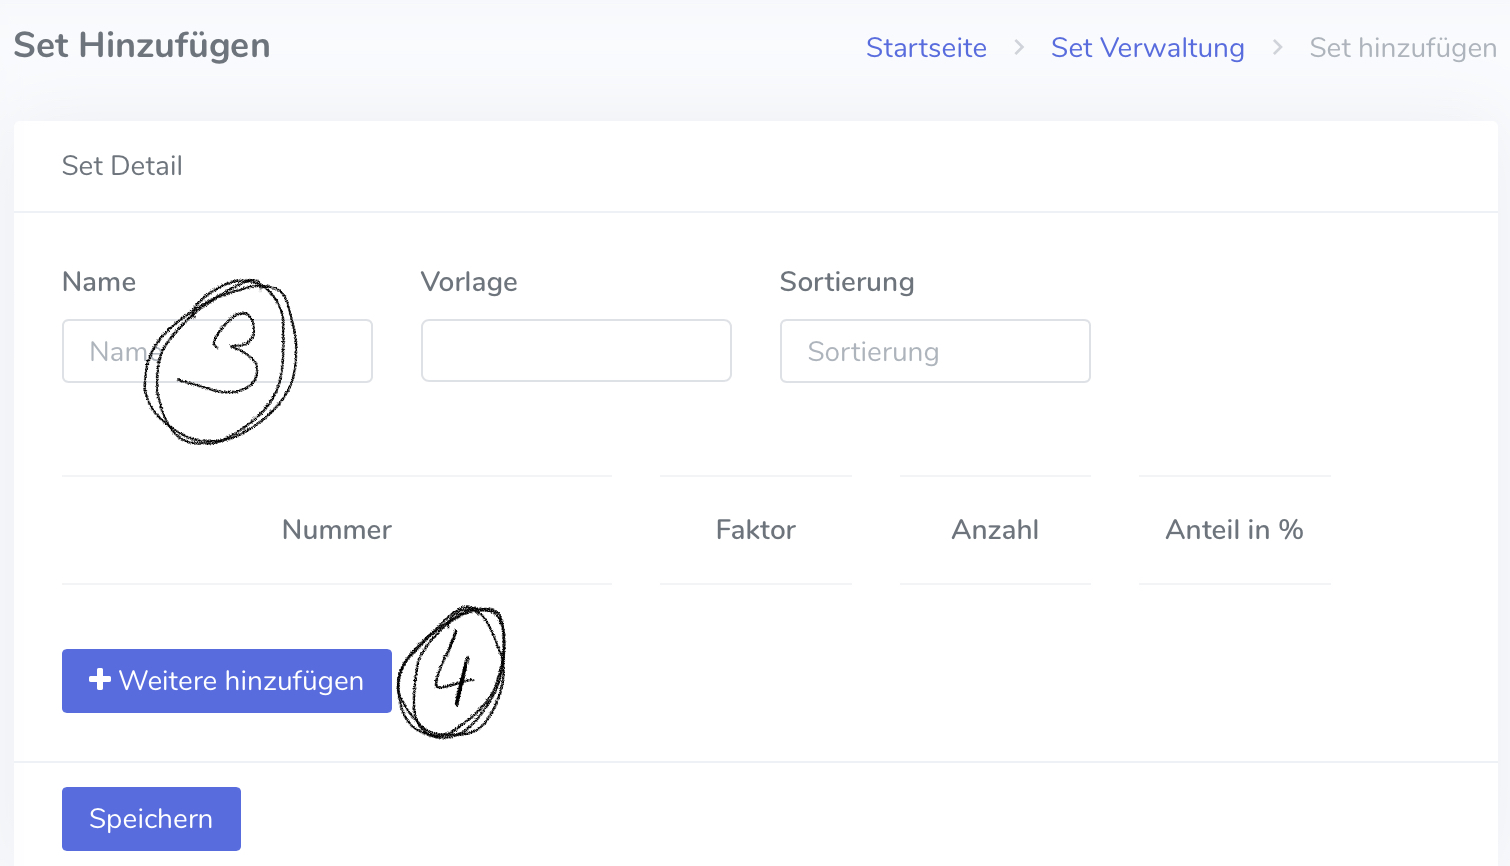
Task: Select the Set hinzufügen breadcrumb item
Action: pyautogui.click(x=1402, y=47)
